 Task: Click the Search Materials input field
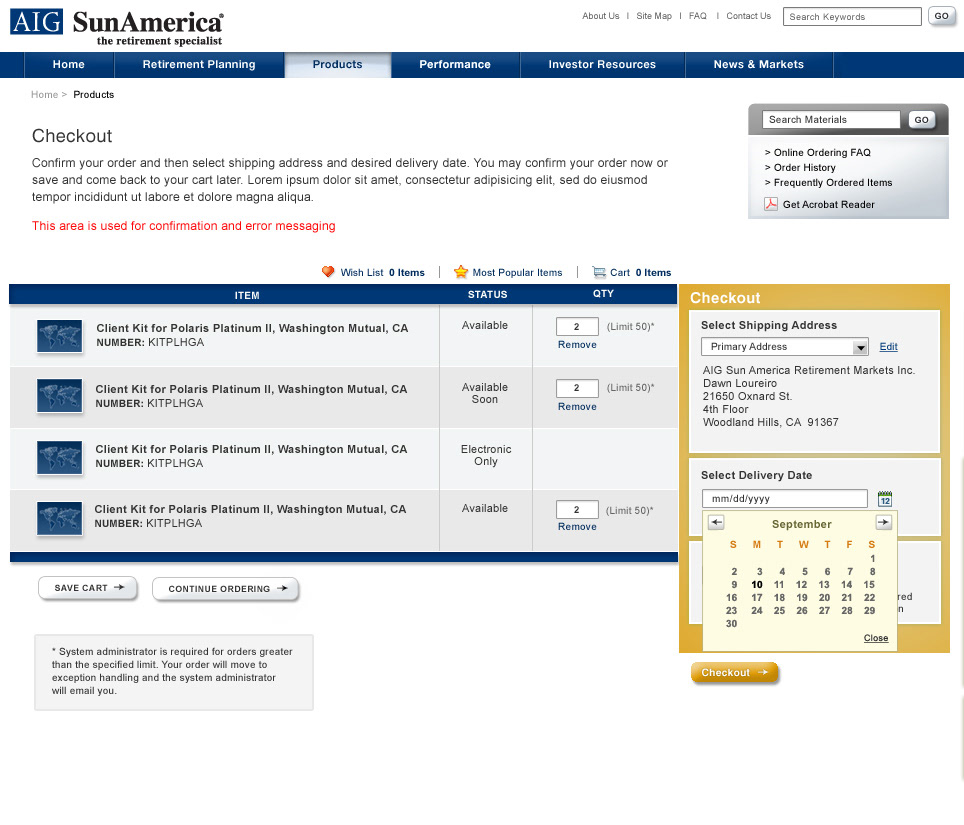[x=831, y=120]
